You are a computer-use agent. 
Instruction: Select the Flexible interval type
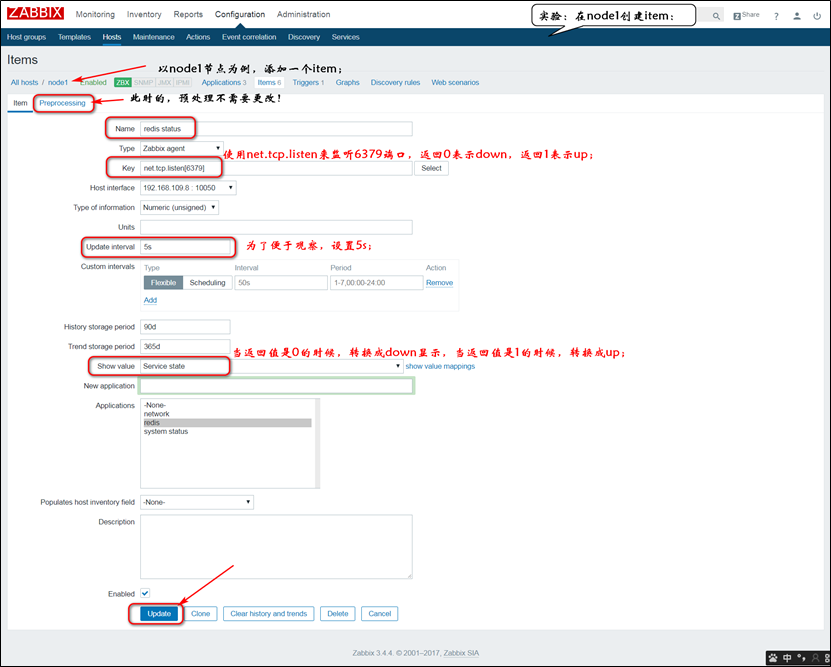[163, 283]
